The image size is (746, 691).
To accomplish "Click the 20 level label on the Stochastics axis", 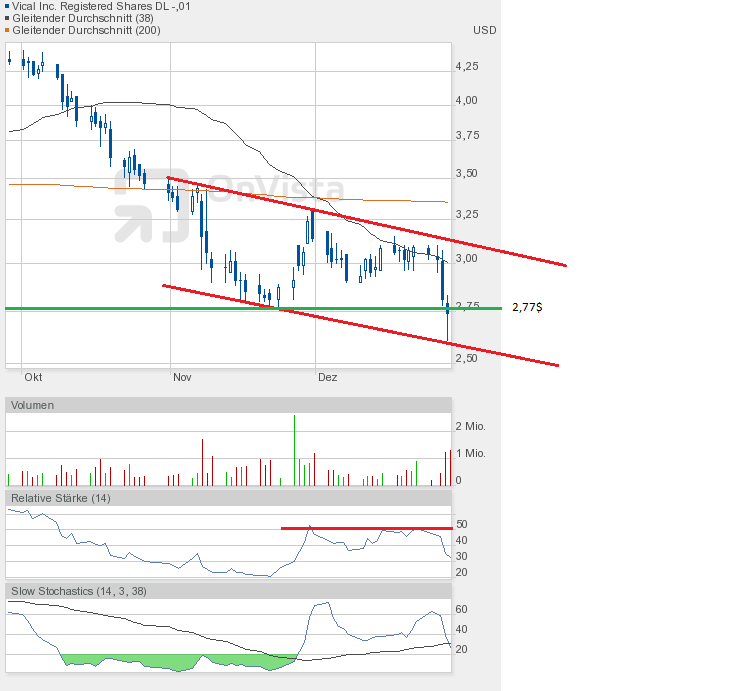I will 461,649.
